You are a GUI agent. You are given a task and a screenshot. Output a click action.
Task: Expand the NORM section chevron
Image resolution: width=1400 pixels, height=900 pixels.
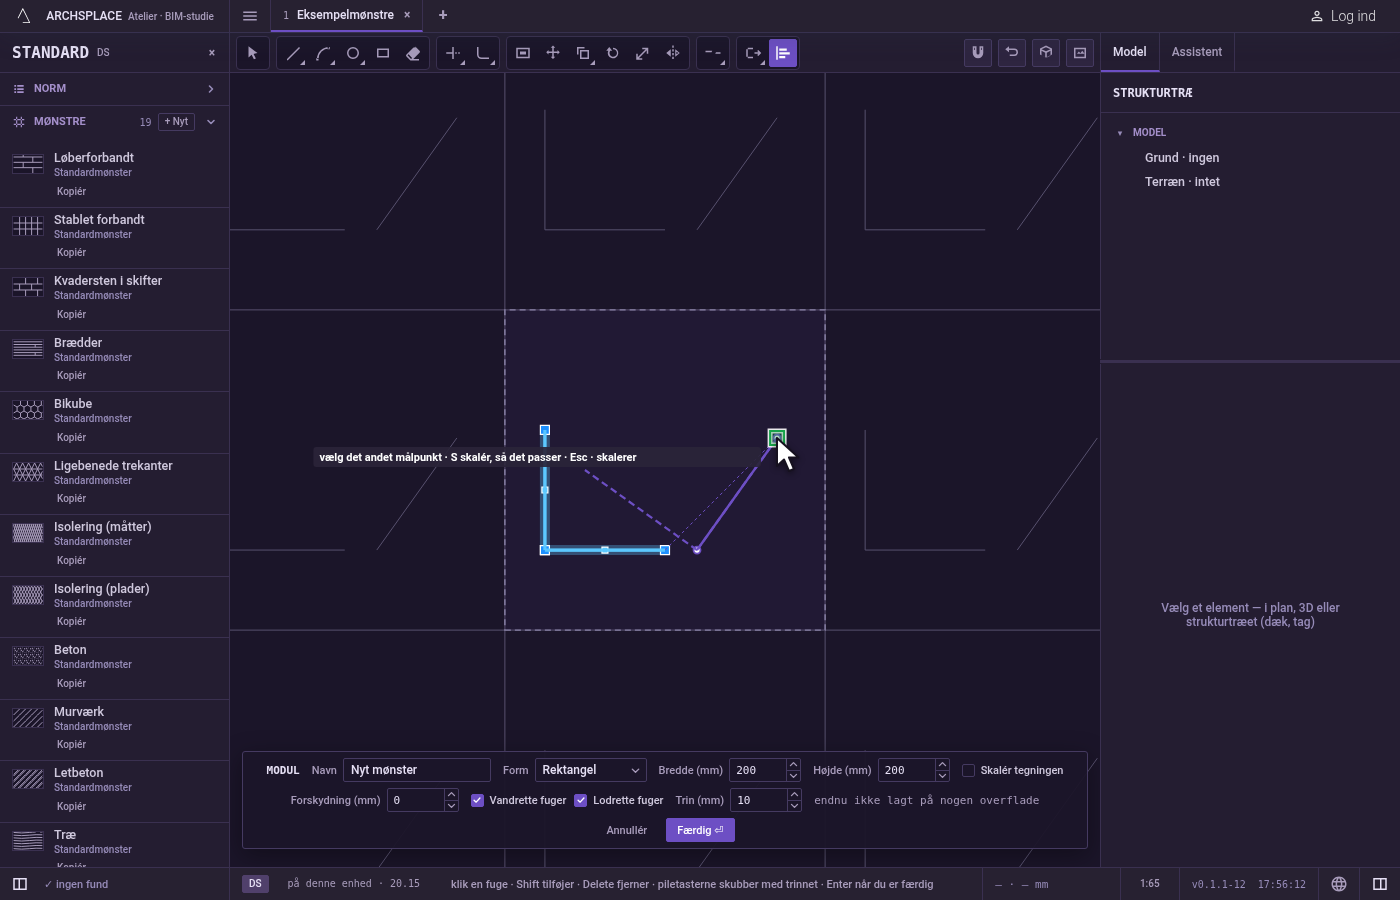pyautogui.click(x=211, y=89)
